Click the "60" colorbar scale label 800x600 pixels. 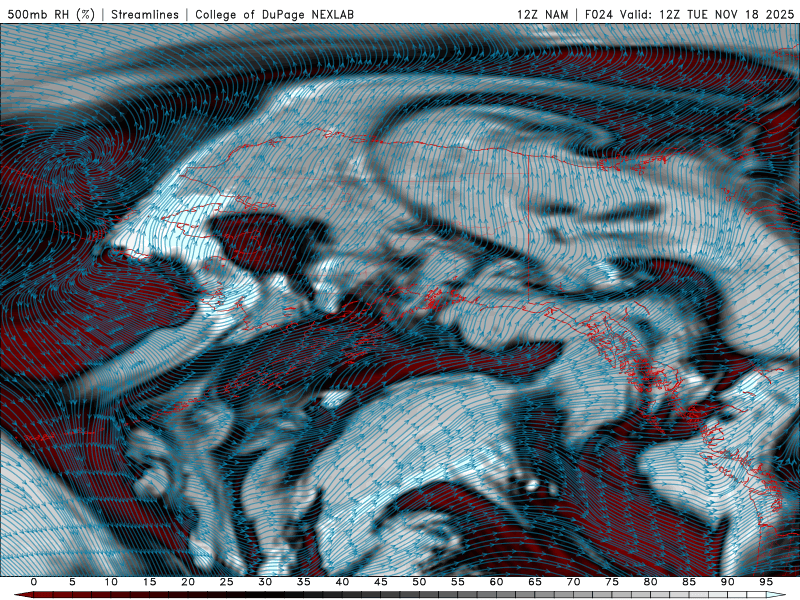496,582
